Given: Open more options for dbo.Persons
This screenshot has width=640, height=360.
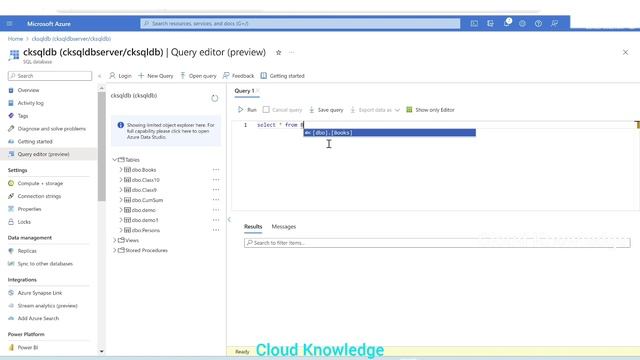Looking at the screenshot, I should (x=216, y=230).
